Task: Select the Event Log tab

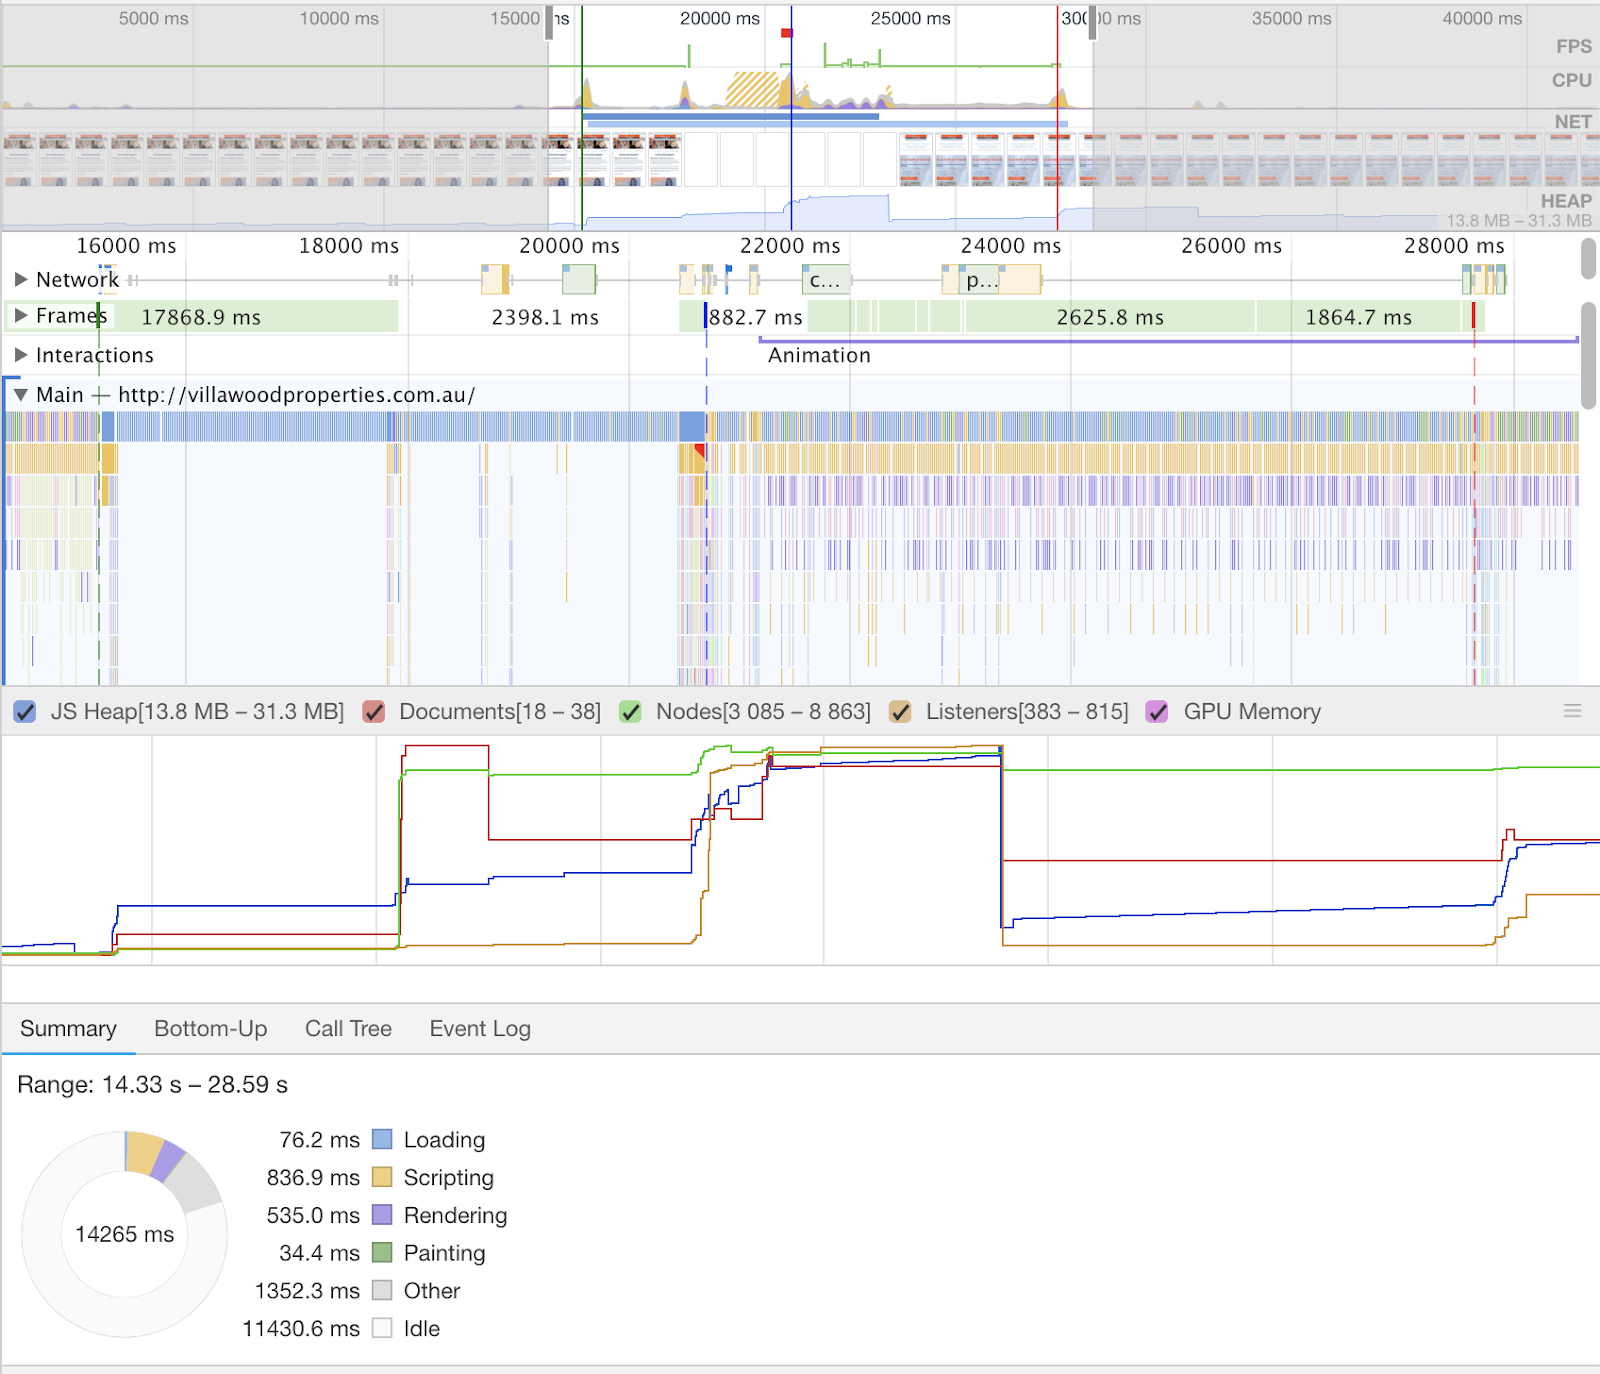Action: 480,1029
